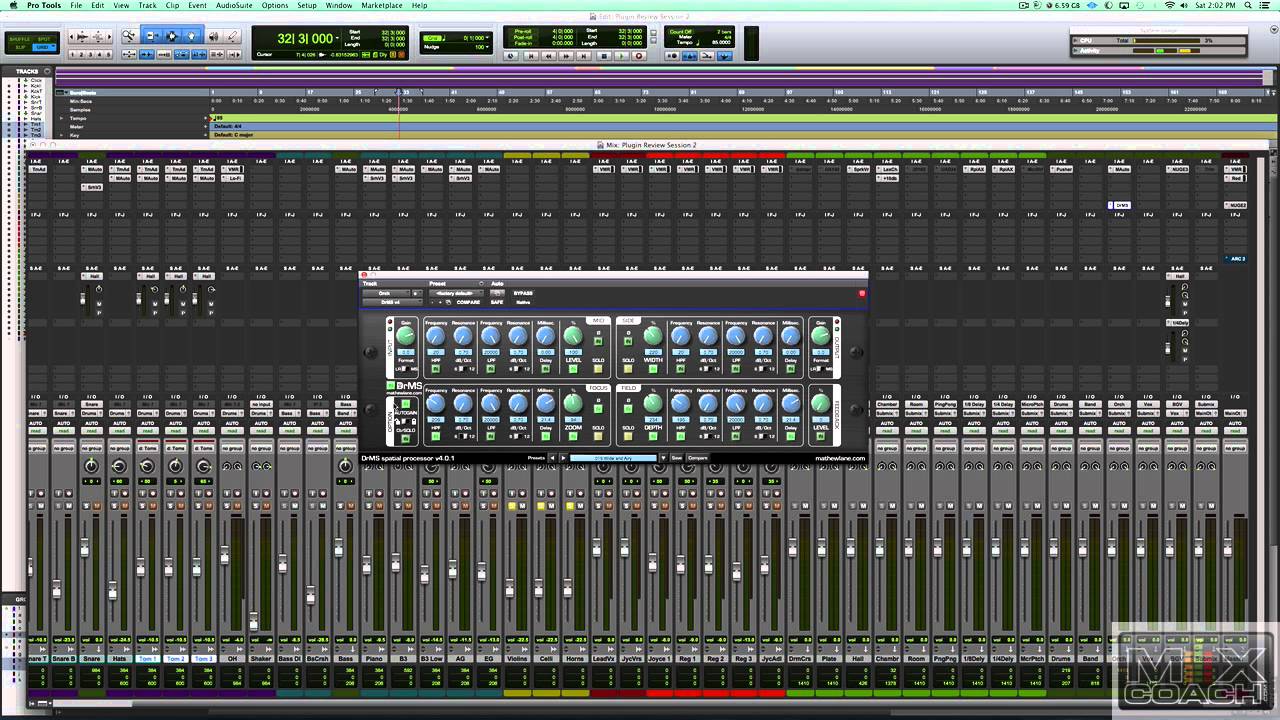Click the preset name field in the DrMS bar
Image resolution: width=1280 pixels, height=720 pixels.
[x=613, y=458]
